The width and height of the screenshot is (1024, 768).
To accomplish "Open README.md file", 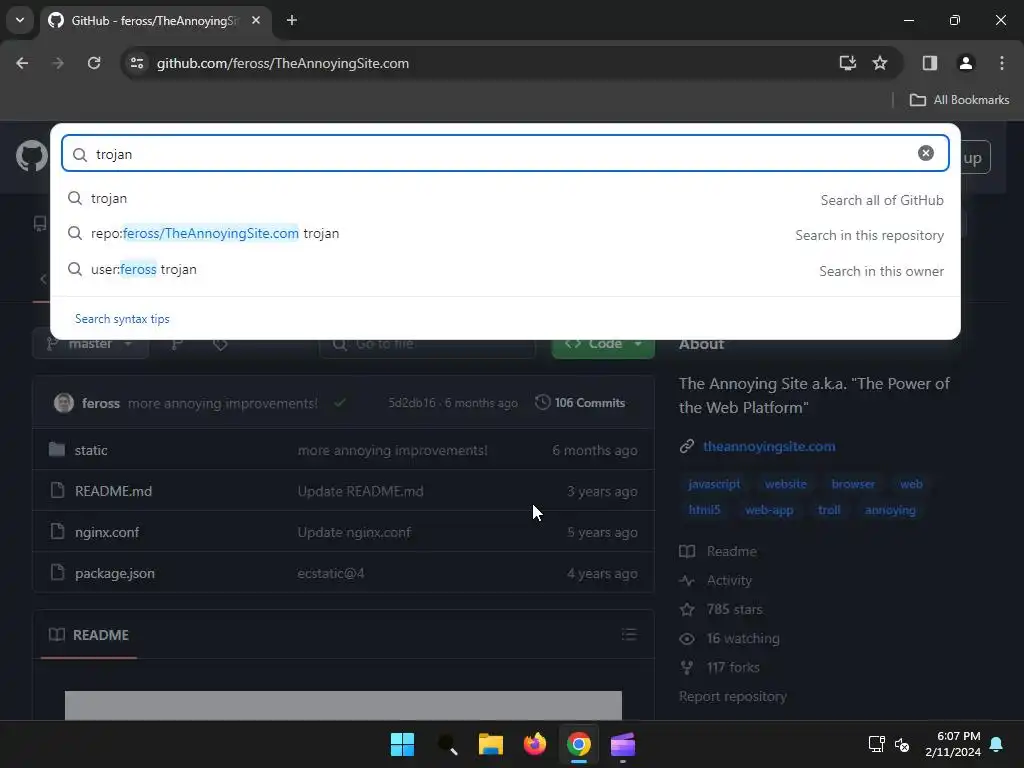I will tap(113, 491).
